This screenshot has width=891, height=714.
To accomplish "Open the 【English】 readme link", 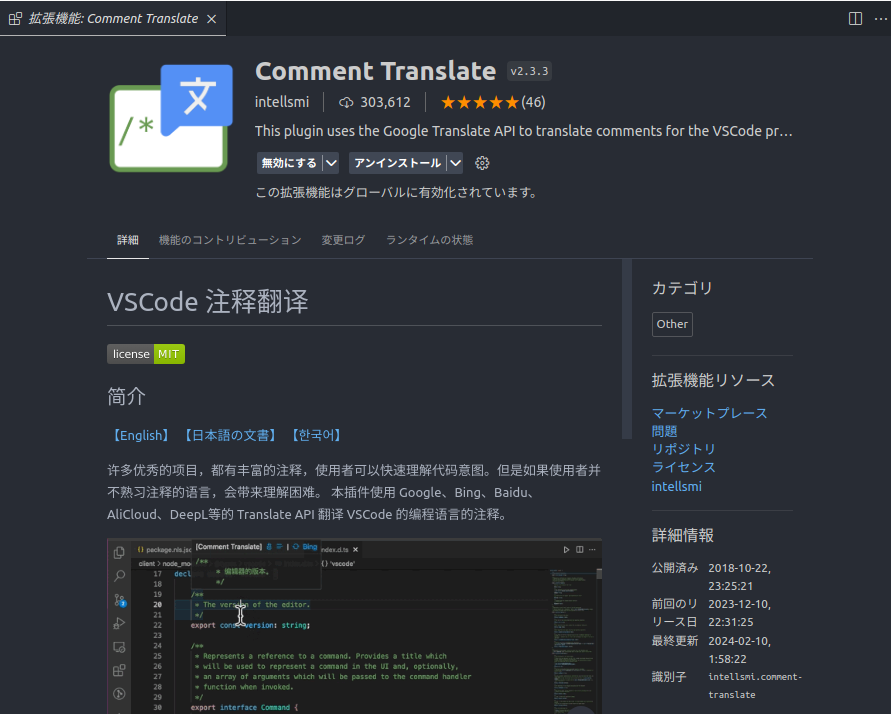I will (x=141, y=435).
